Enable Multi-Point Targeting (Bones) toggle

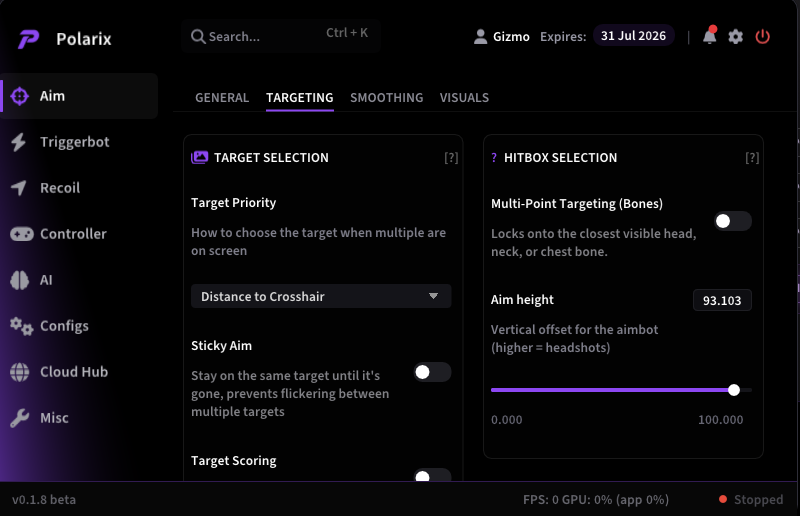pos(733,221)
